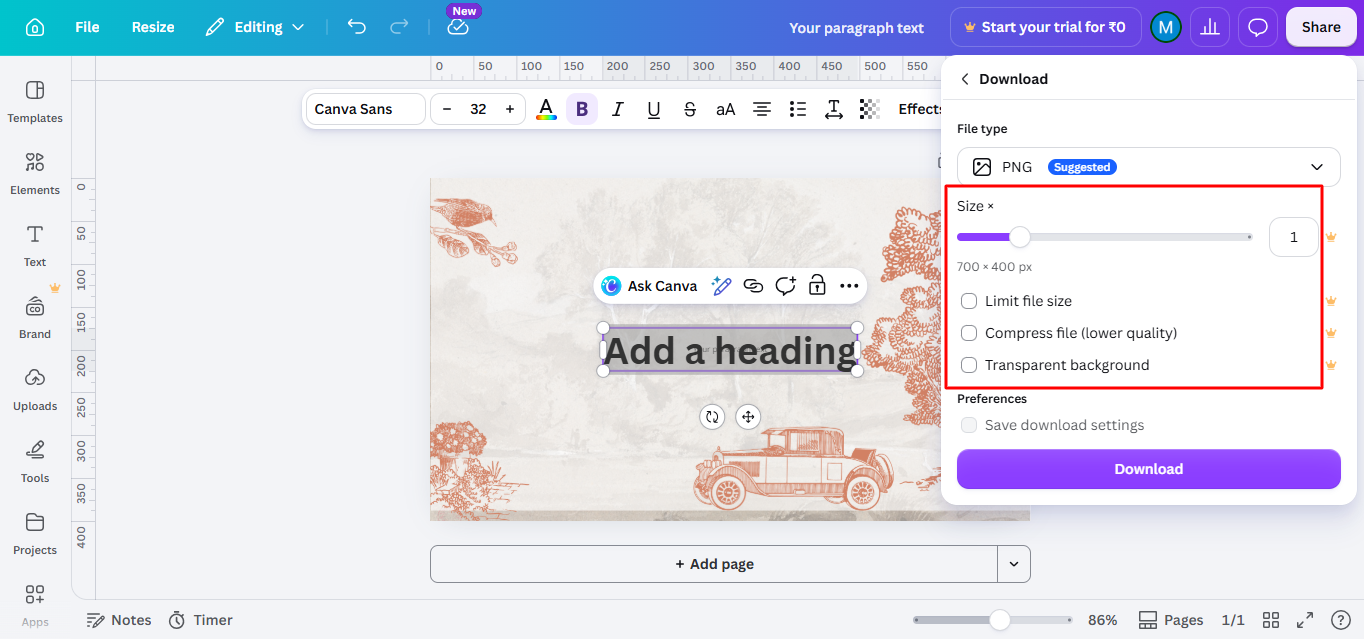This screenshot has width=1364, height=639.
Task: Click the download size slider handle
Action: [x=1019, y=237]
